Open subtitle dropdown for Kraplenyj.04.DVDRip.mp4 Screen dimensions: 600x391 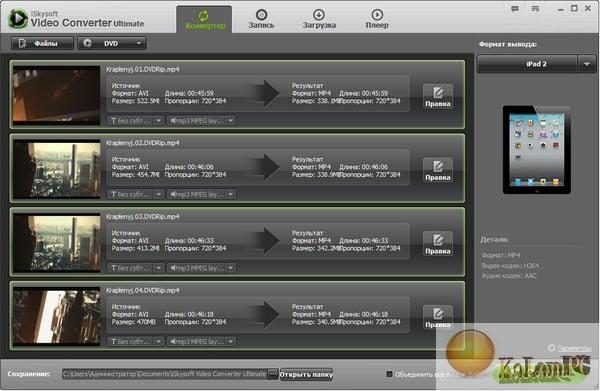135,341
